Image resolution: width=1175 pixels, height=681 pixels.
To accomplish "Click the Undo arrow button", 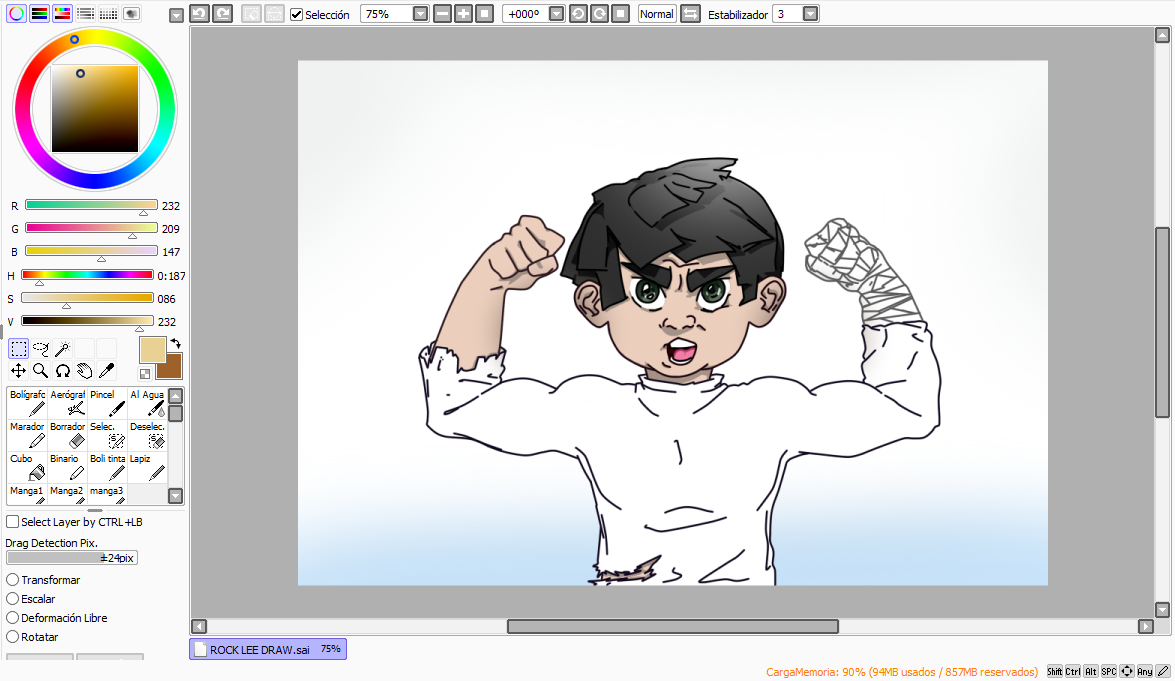I will [x=199, y=13].
